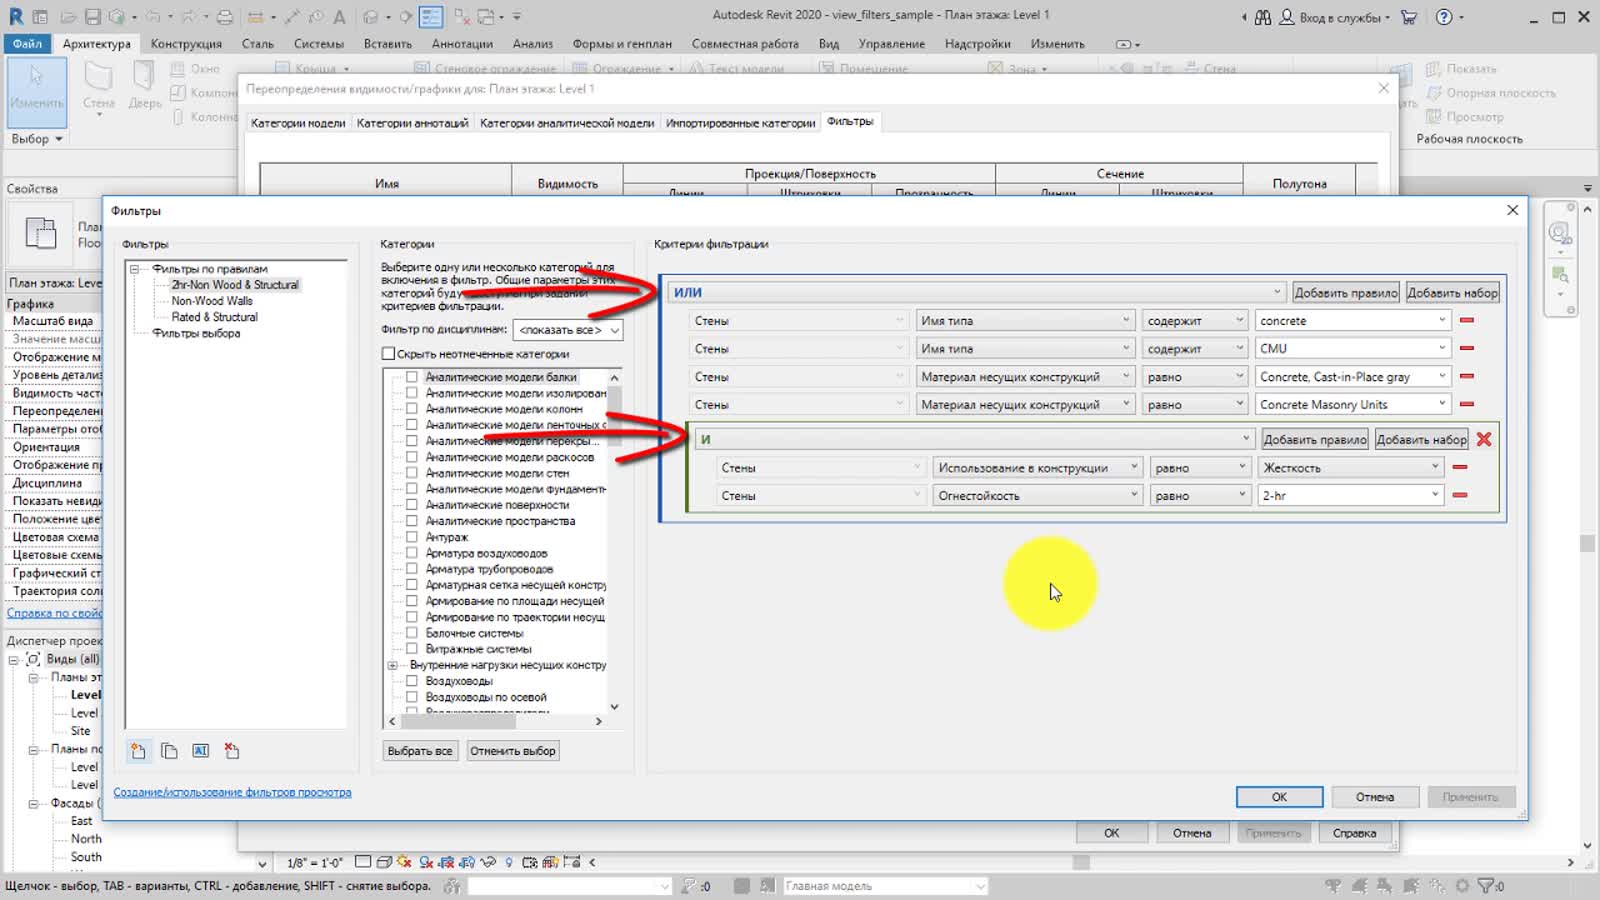The image size is (1600, 900).
Task: Open the 'ИЛИ' rule set operator dropdown
Action: tap(976, 292)
